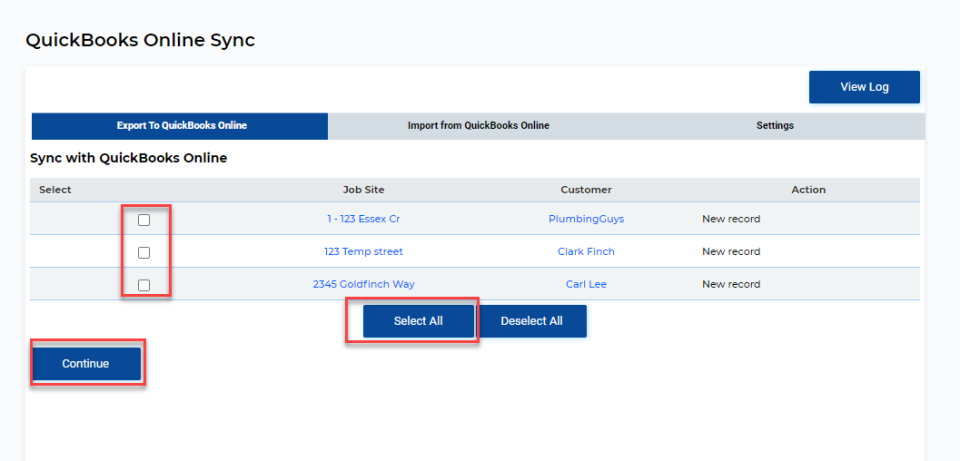Image resolution: width=960 pixels, height=461 pixels.
Task: Check the box for 1 - 123 Essex Cr
Action: click(x=144, y=220)
